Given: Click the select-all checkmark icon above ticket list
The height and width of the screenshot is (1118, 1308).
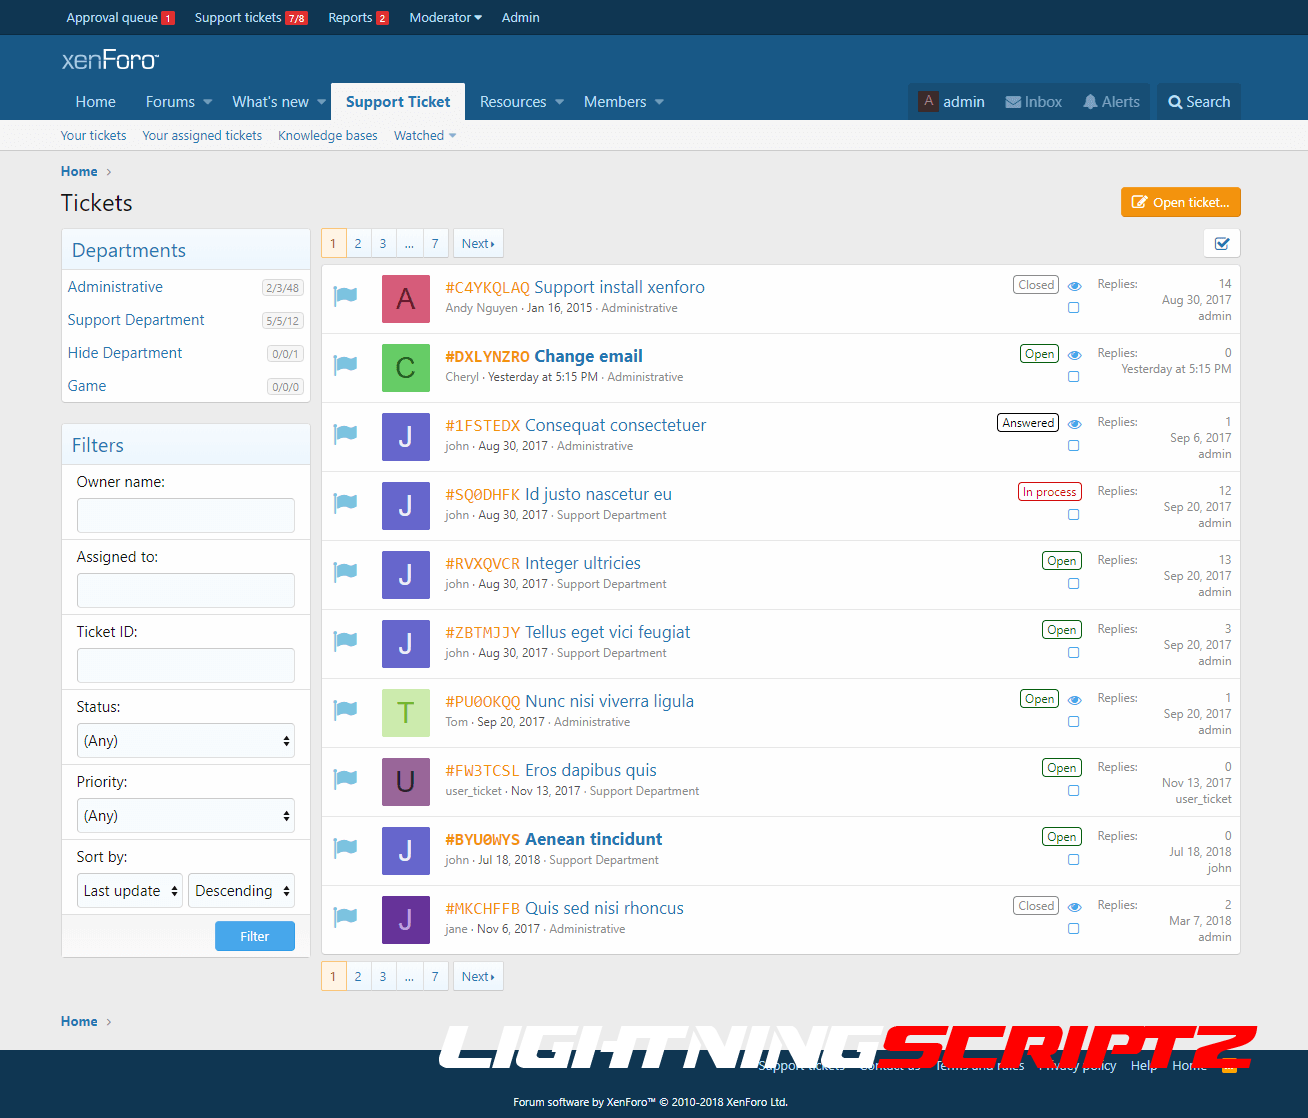Looking at the screenshot, I should tap(1221, 243).
